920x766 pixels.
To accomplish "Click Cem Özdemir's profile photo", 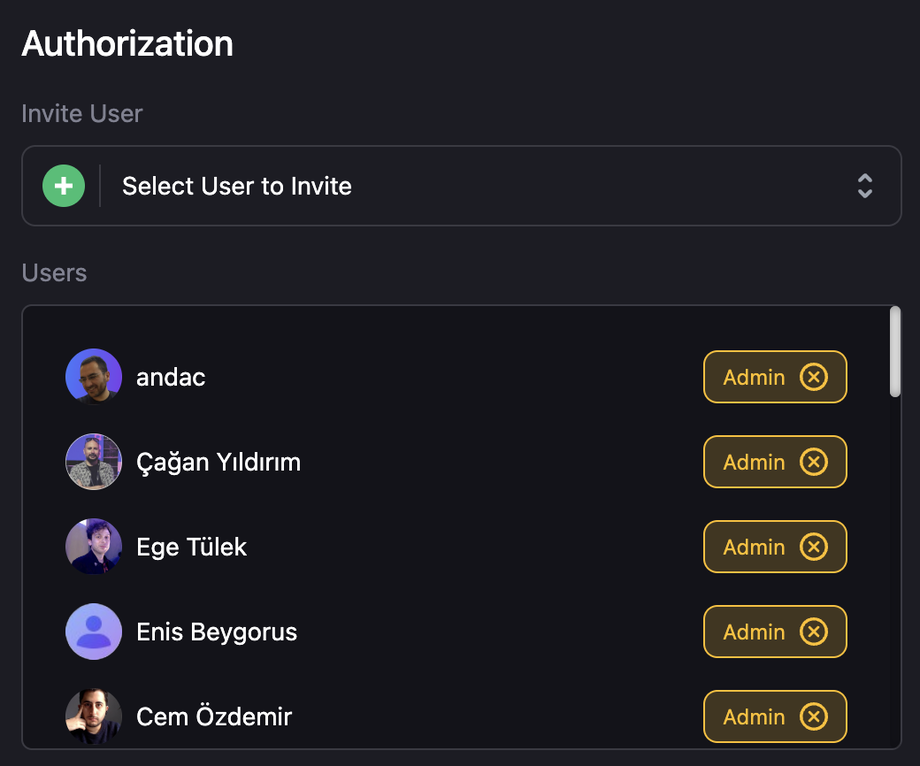I will point(94,716).
